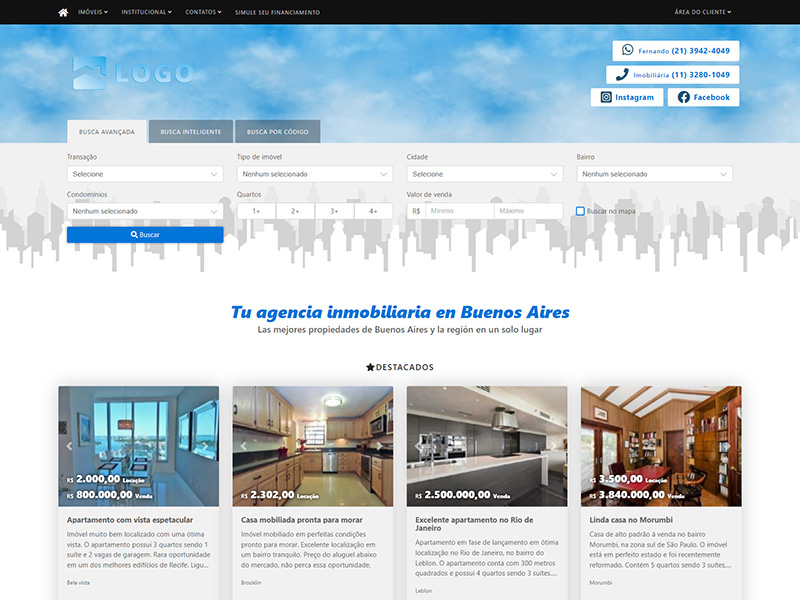Click the Instagram icon
The width and height of the screenshot is (800, 600).
pyautogui.click(x=606, y=97)
